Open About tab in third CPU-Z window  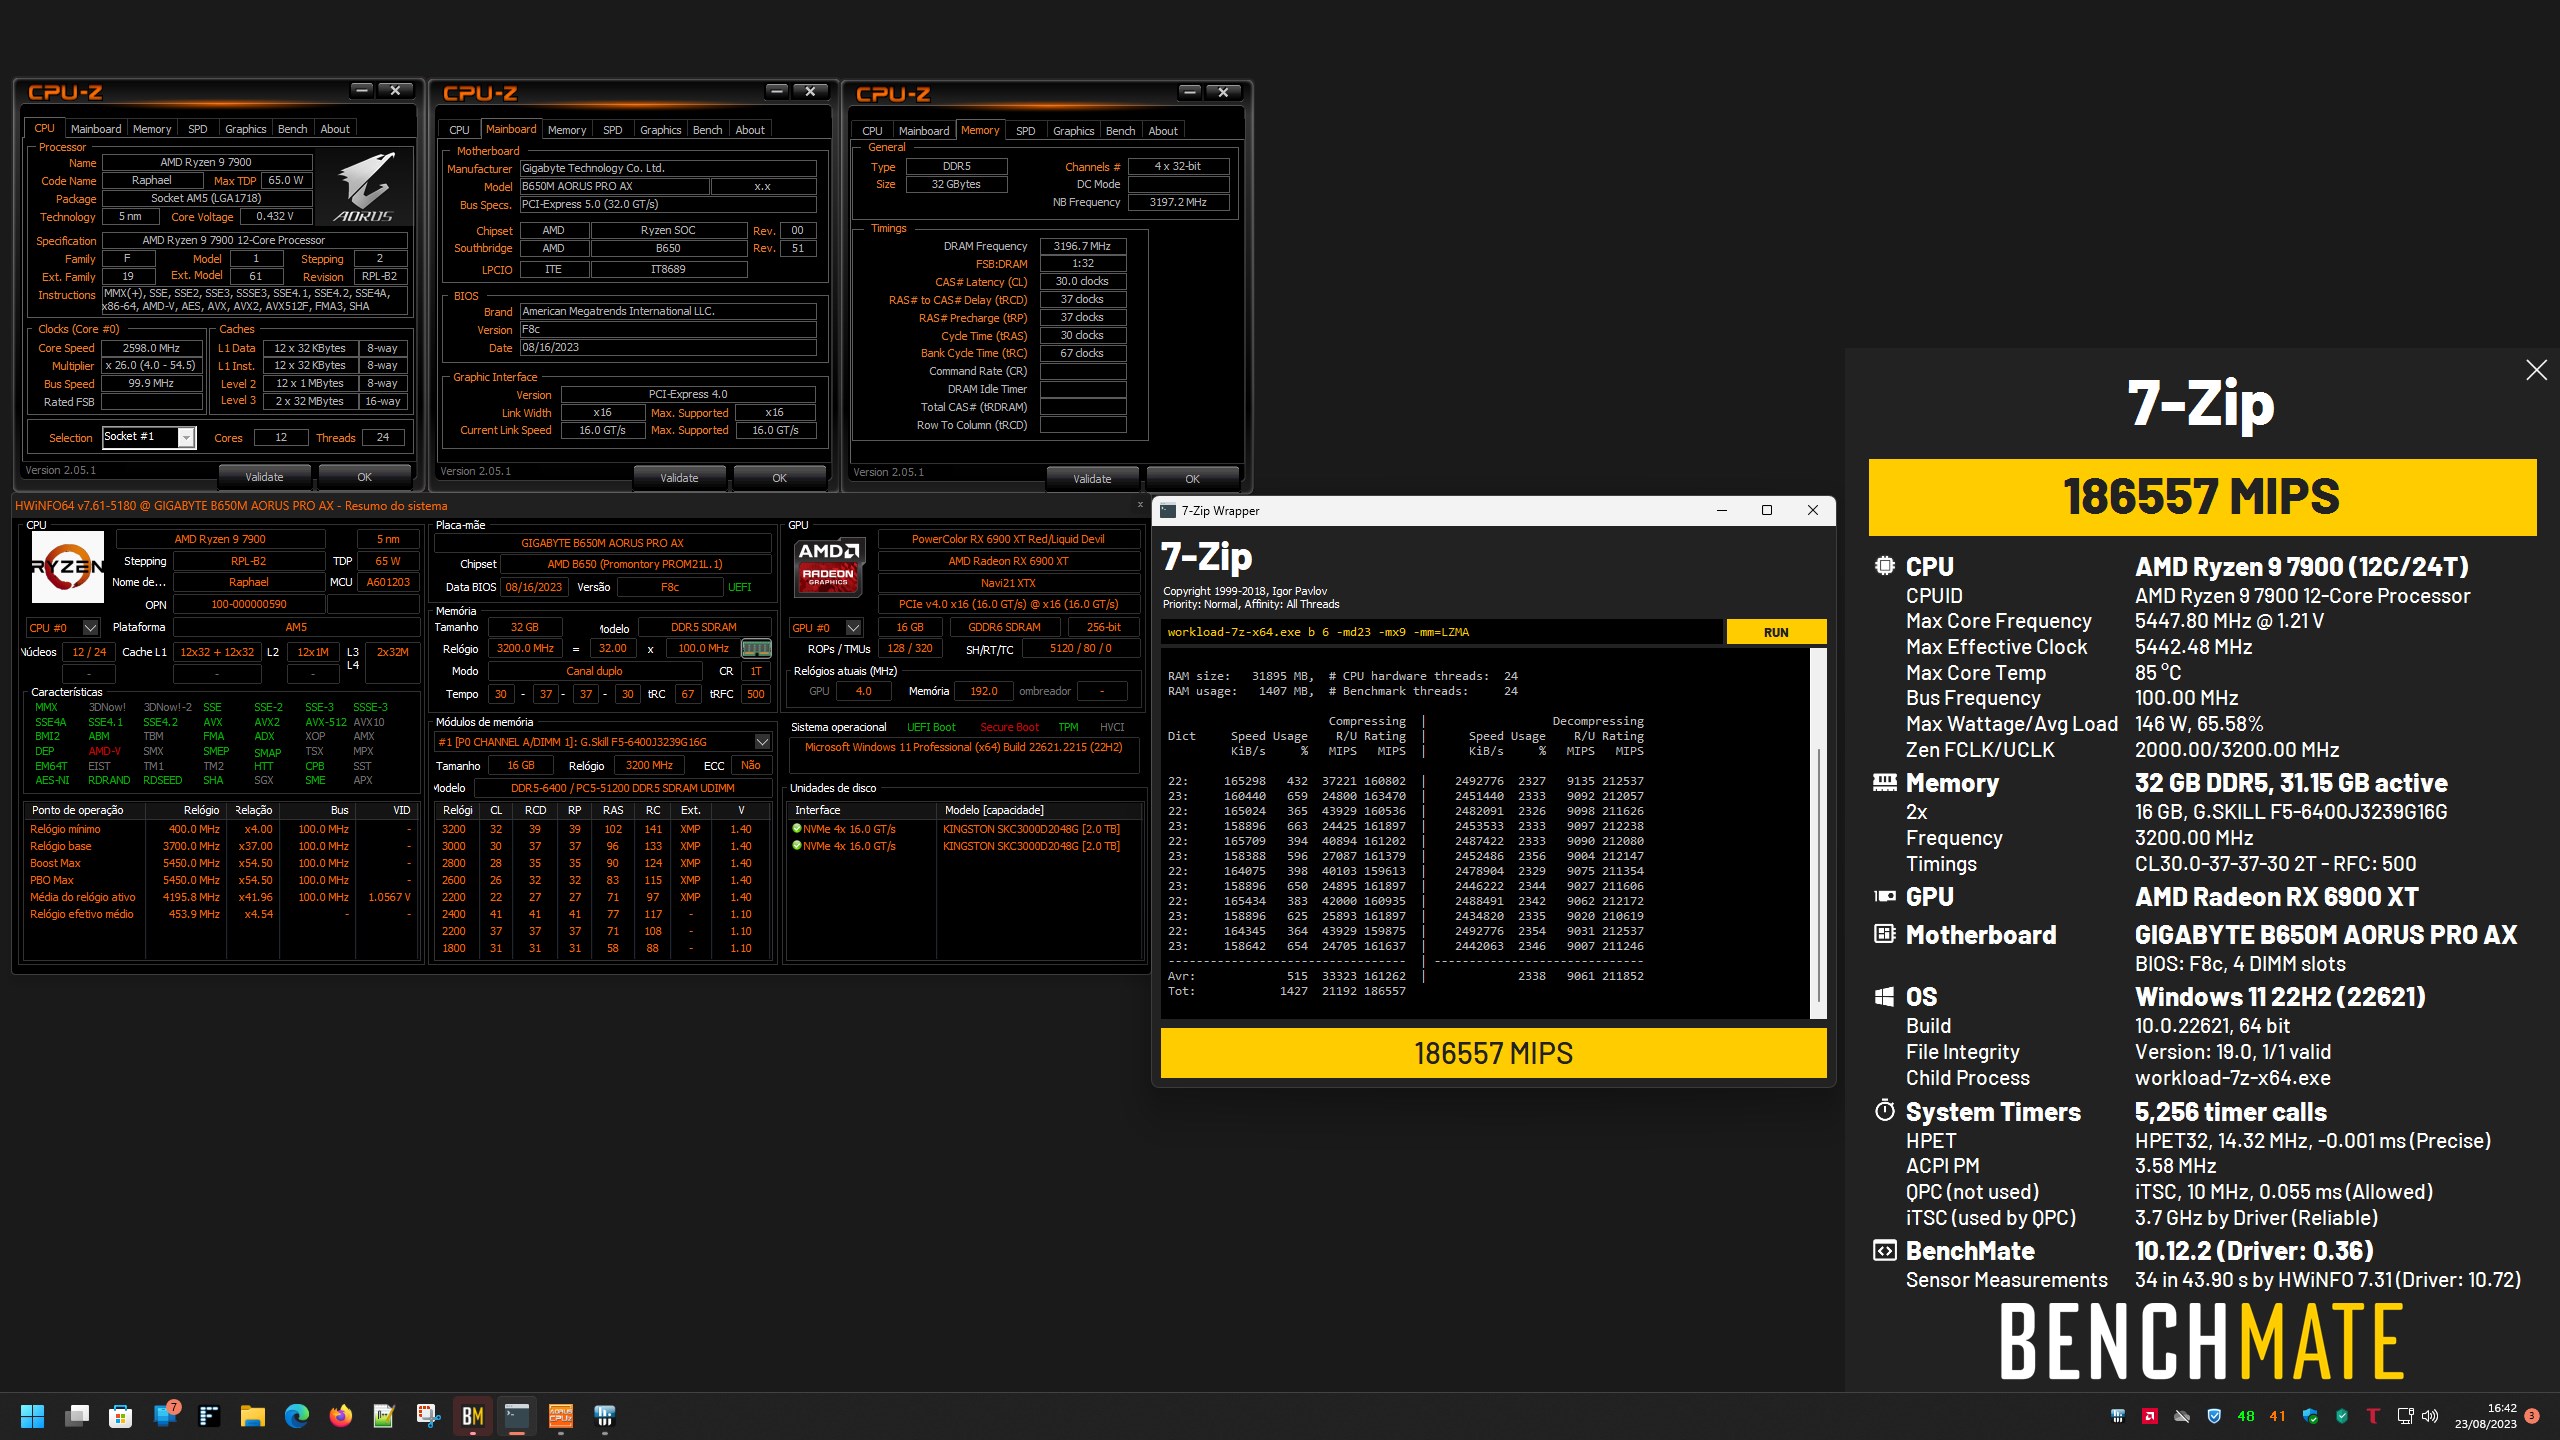[x=1163, y=131]
